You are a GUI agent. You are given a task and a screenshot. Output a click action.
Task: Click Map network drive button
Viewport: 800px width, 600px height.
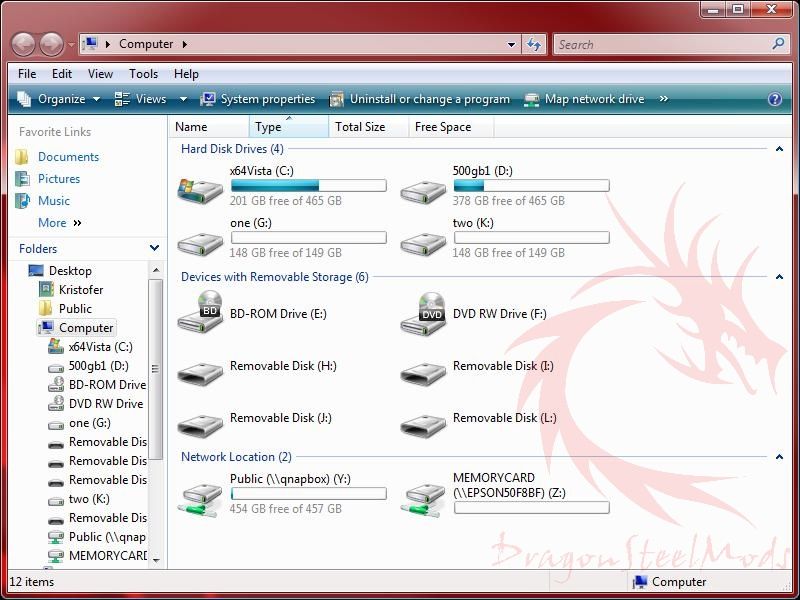[x=584, y=99]
